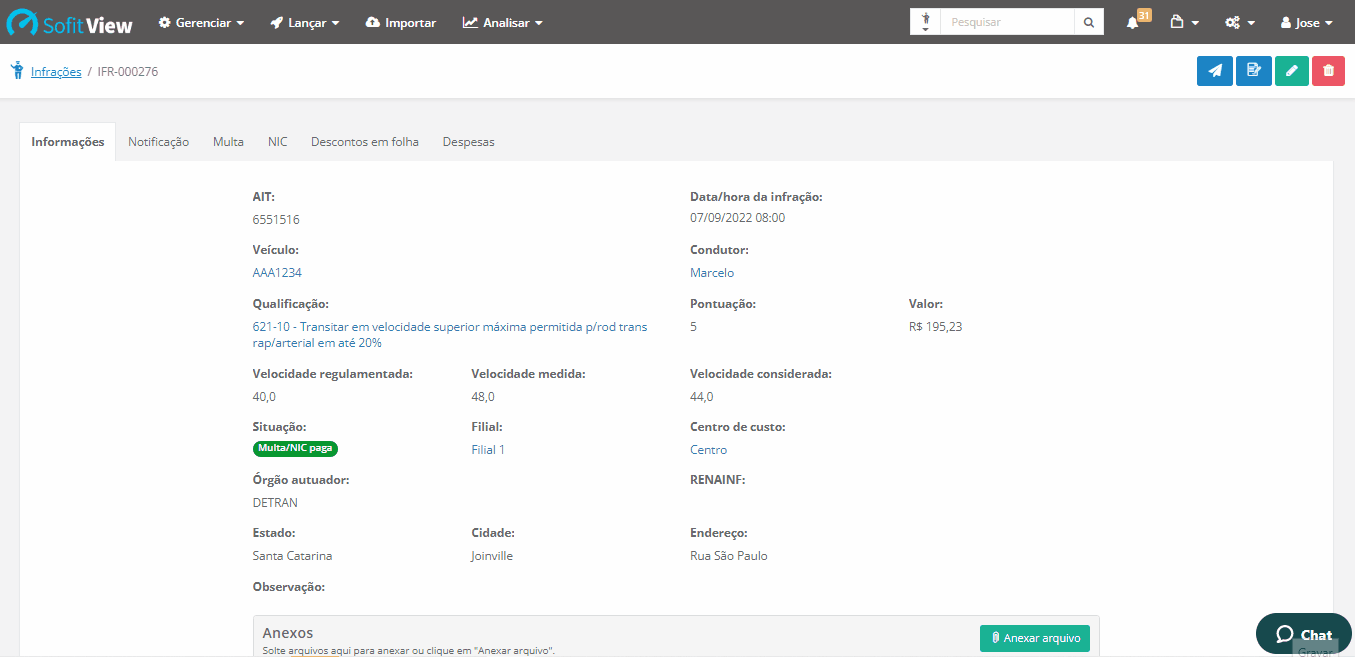Viewport: 1355px width, 657px height.
Task: Open the Descontos em folha tab
Action: (x=365, y=142)
